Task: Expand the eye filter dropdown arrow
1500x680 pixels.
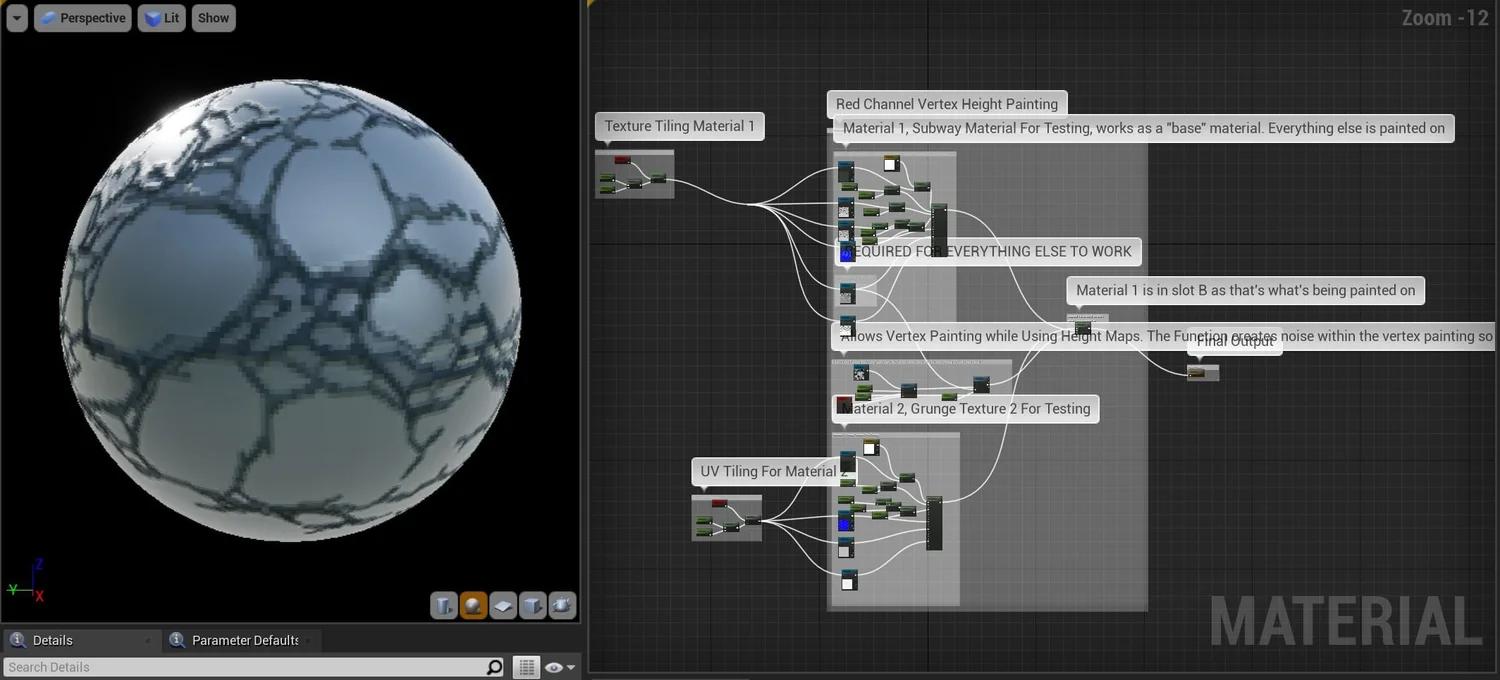Action: [x=571, y=667]
